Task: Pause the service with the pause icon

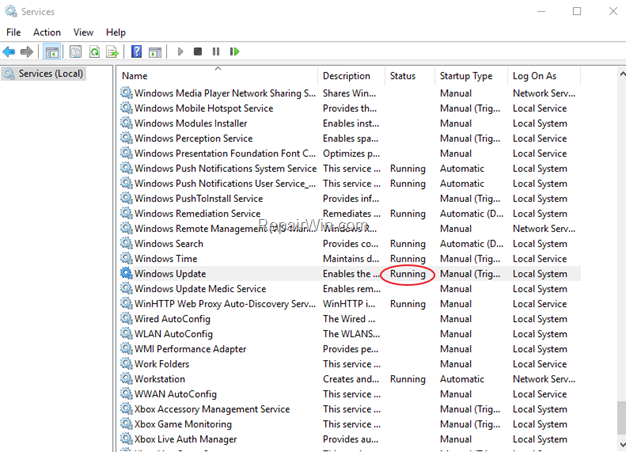Action: click(x=216, y=52)
